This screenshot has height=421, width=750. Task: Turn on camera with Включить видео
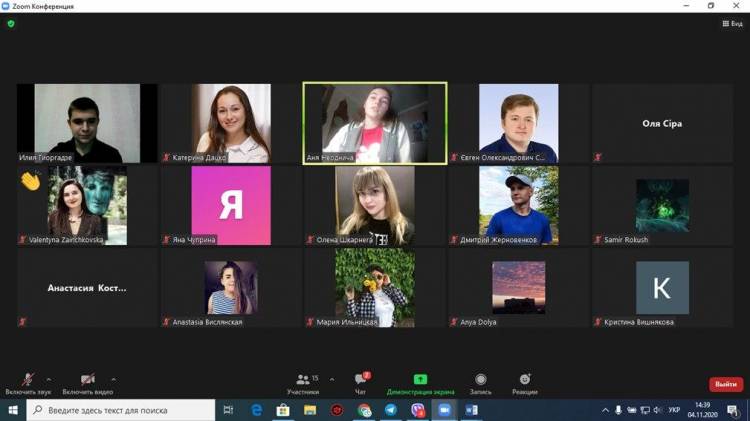[87, 381]
